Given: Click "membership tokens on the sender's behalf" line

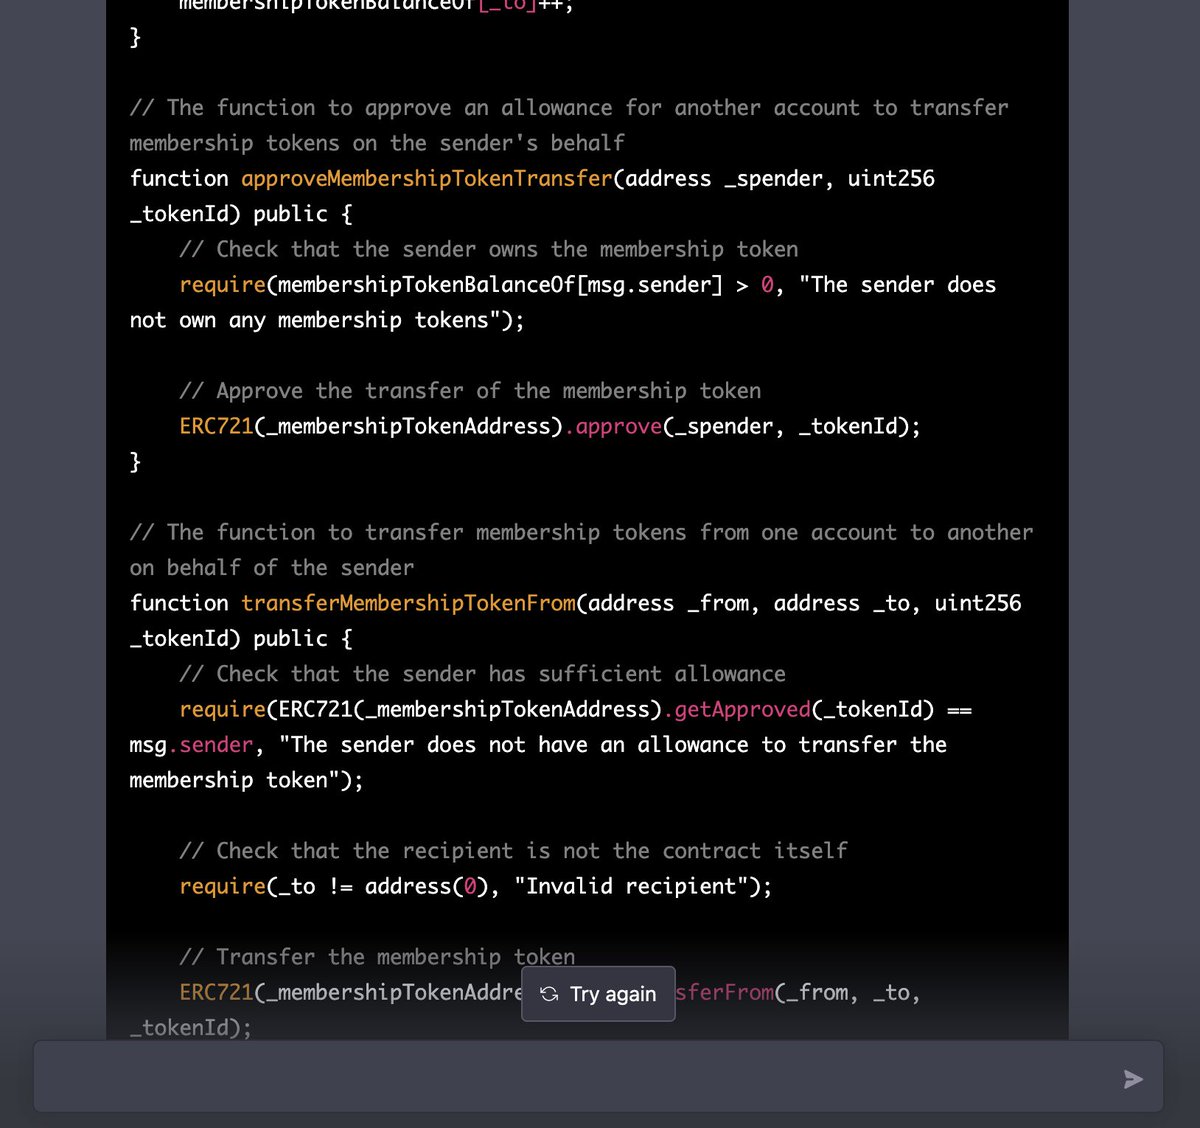Looking at the screenshot, I should 377,144.
